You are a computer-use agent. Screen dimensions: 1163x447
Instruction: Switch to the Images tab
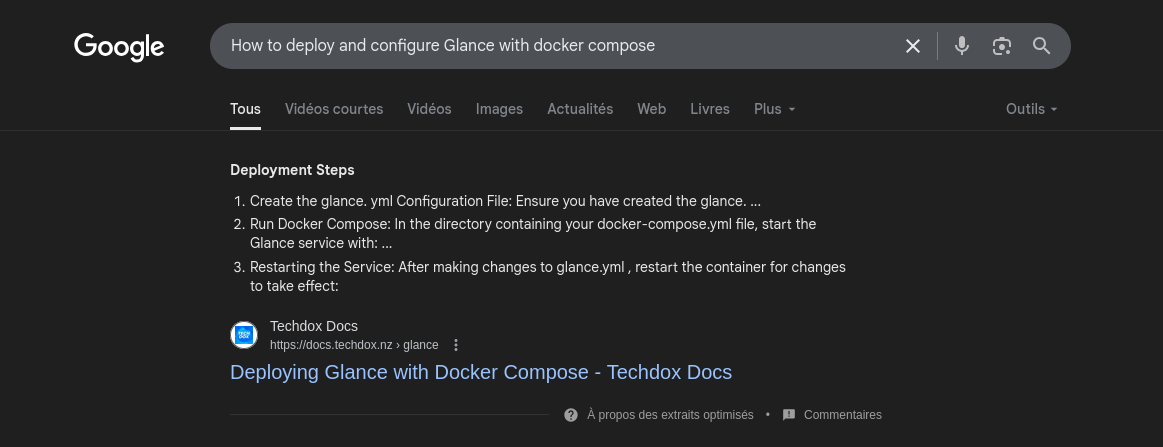pos(499,109)
